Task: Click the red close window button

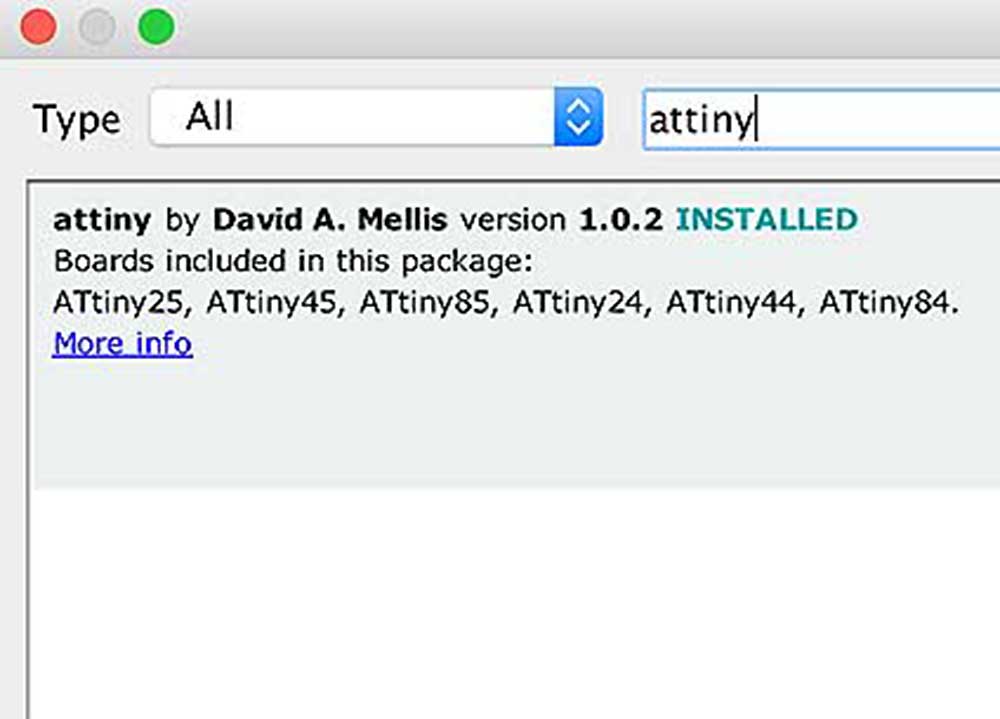Action: pyautogui.click(x=38, y=27)
